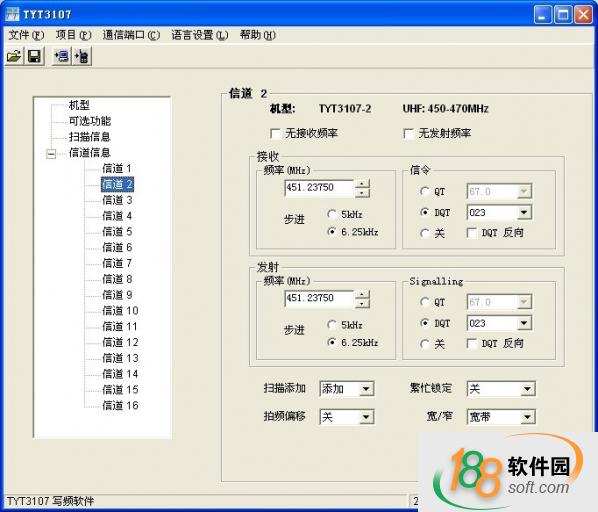Click the transmit frequency 451.23750 field

pos(319,299)
